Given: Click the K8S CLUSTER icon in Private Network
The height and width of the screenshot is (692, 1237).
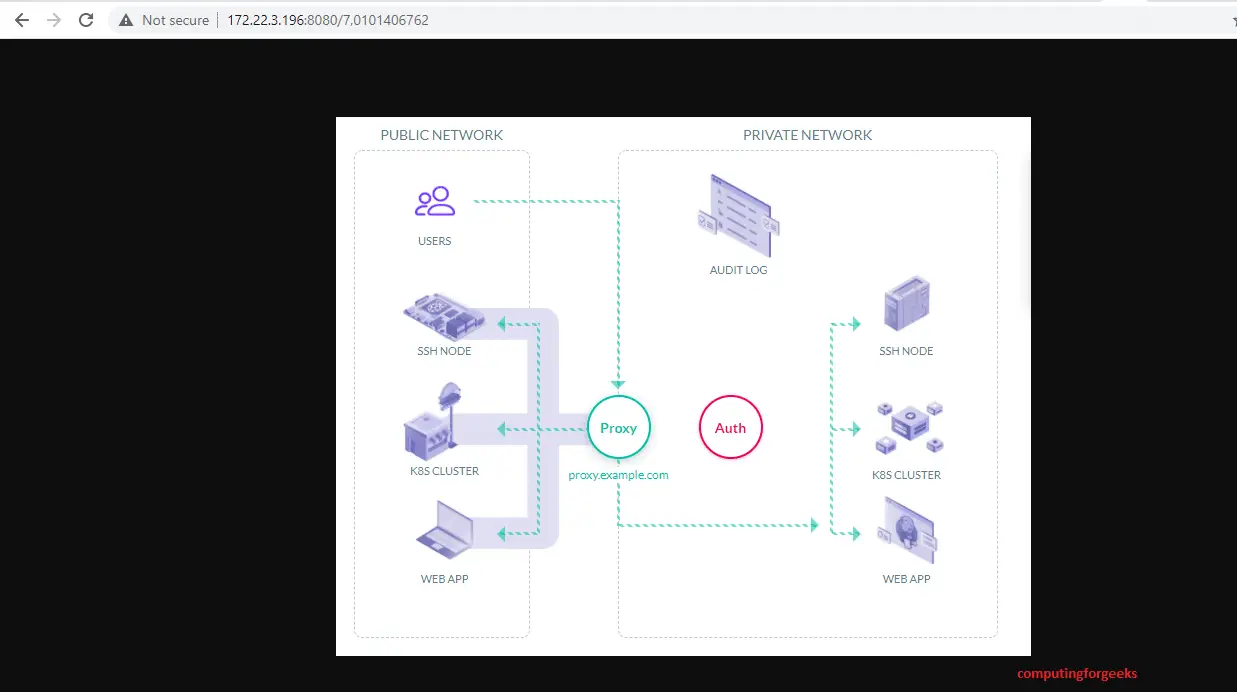Looking at the screenshot, I should (x=908, y=428).
